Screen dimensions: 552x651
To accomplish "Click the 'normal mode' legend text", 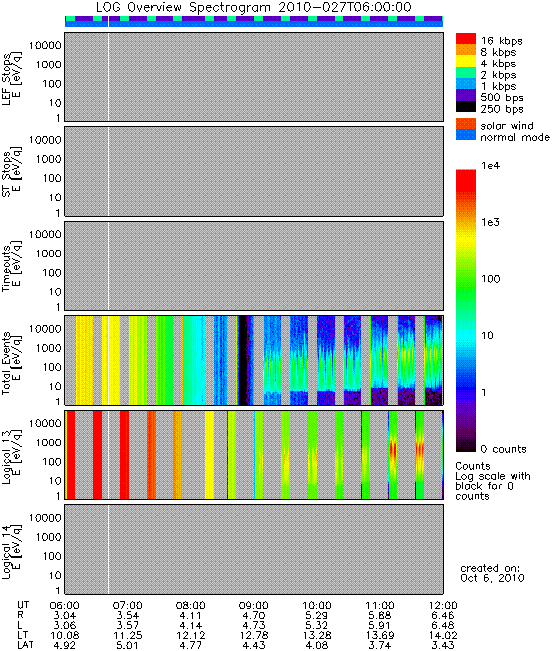I will pos(515,137).
